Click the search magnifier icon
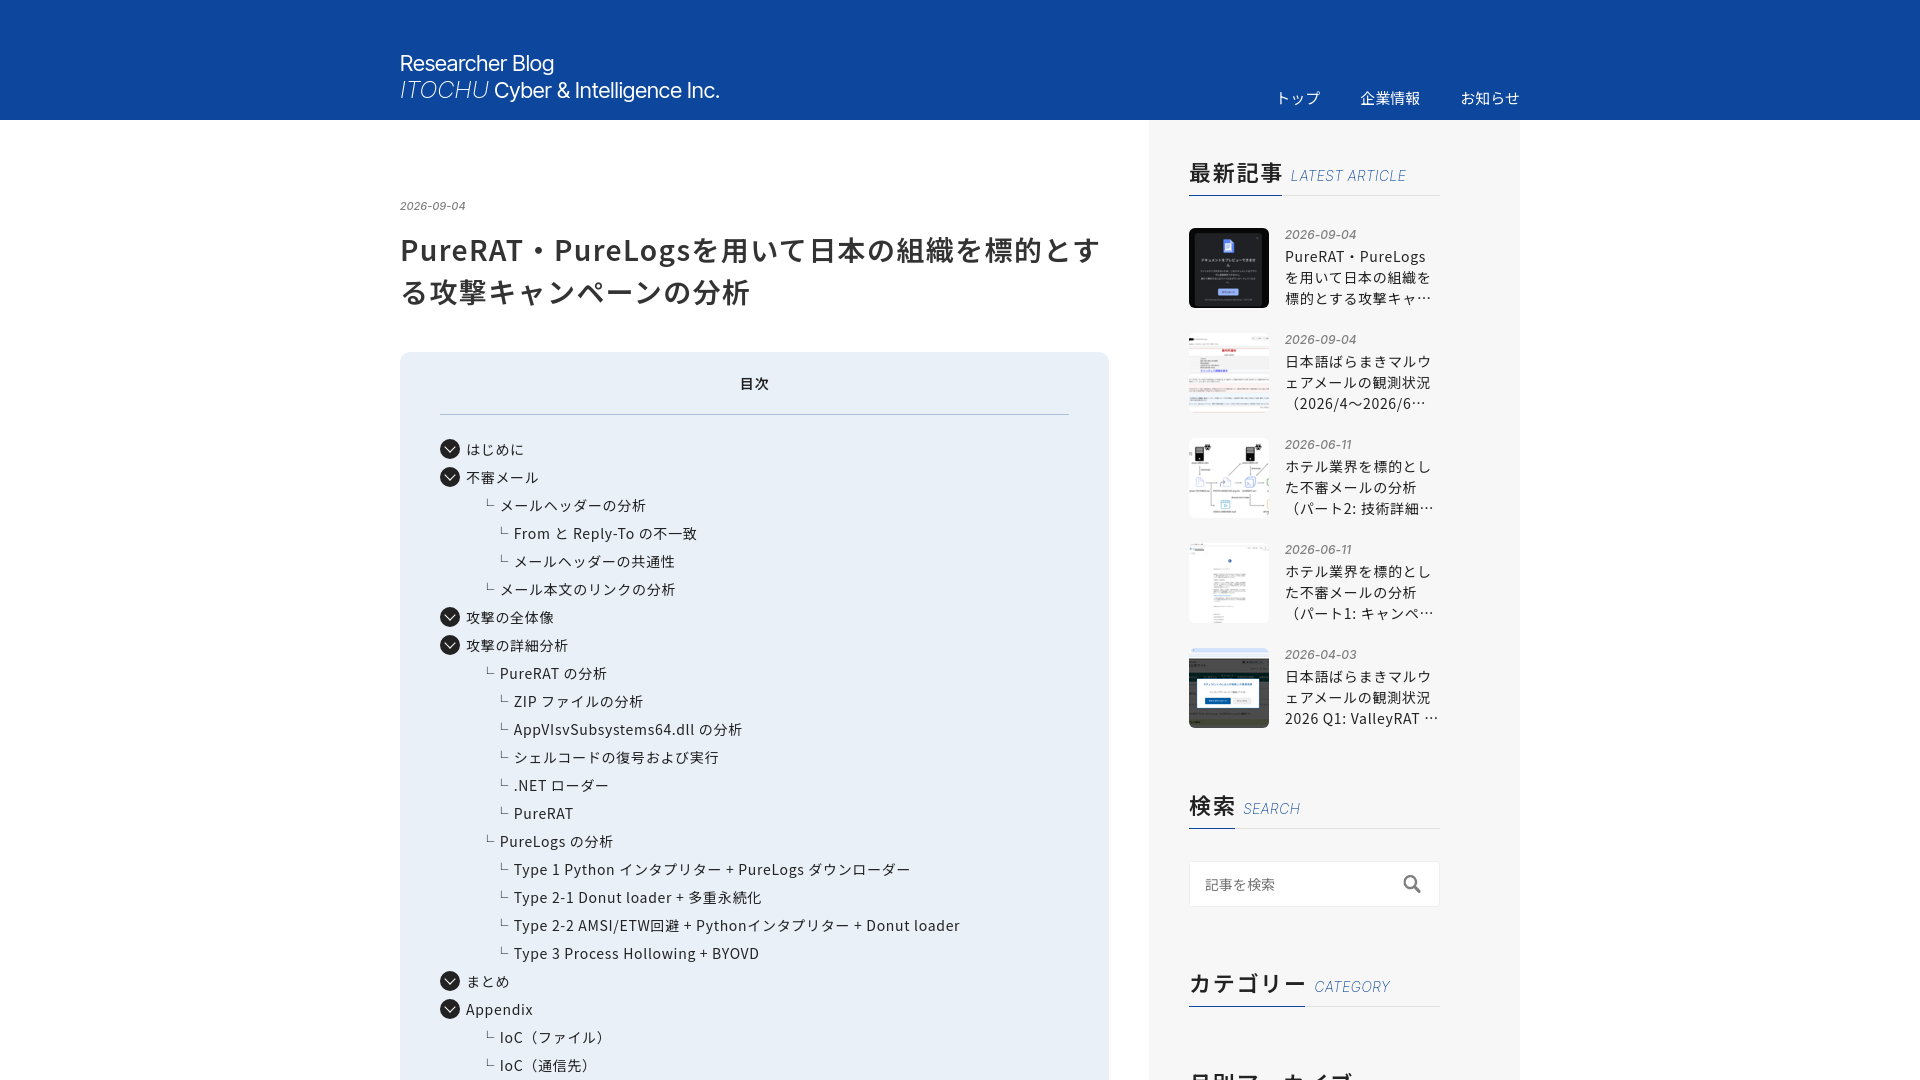Image resolution: width=1920 pixels, height=1080 pixels. [1411, 884]
